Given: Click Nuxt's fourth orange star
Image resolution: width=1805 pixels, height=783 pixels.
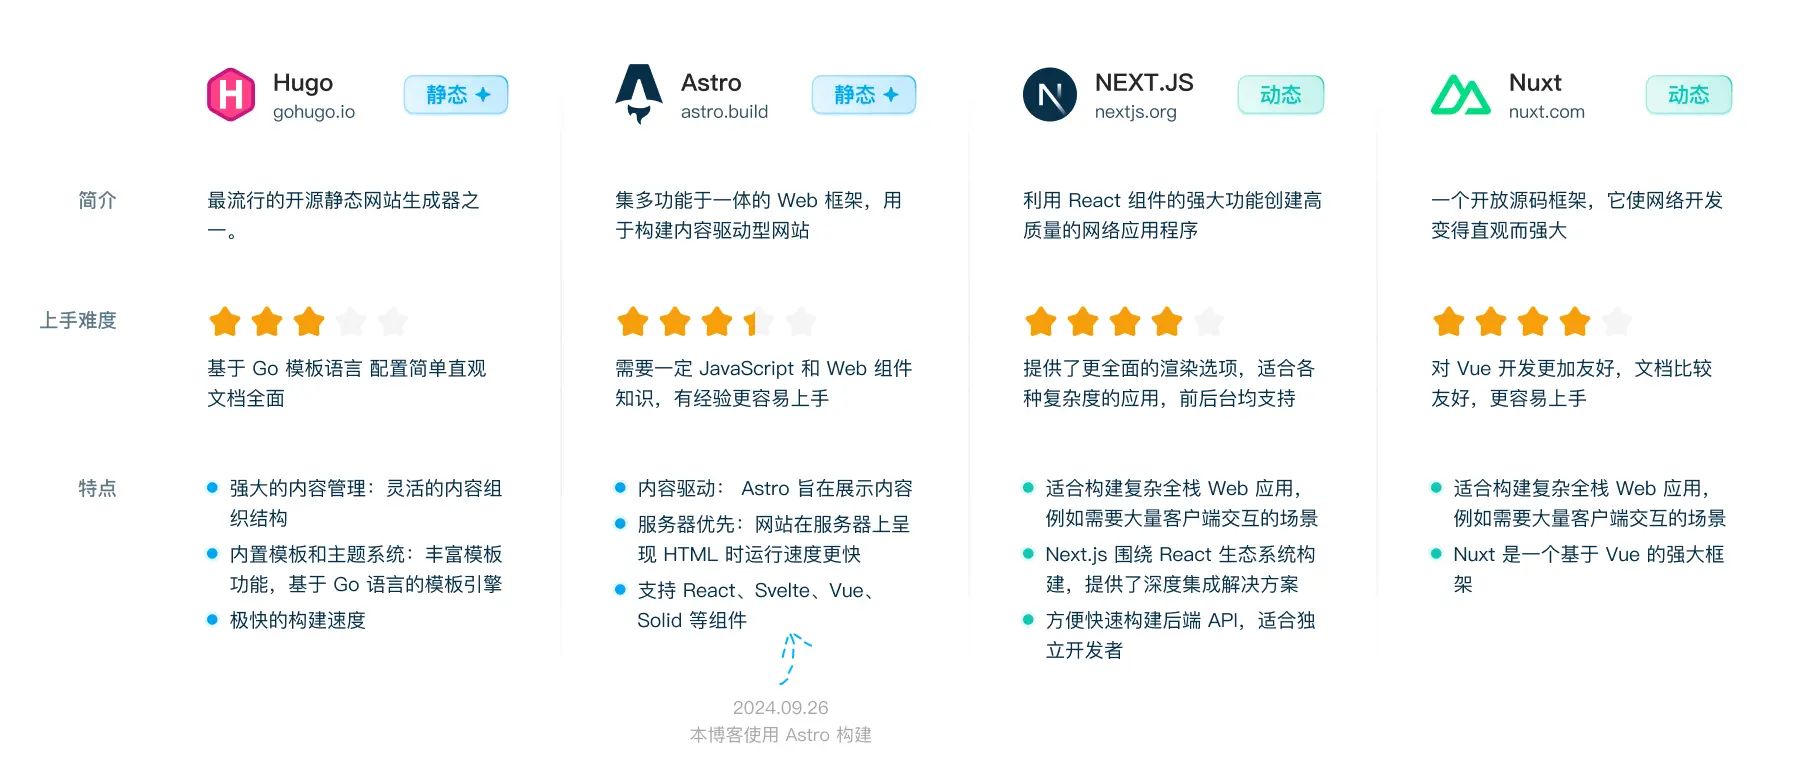Looking at the screenshot, I should click(1575, 322).
